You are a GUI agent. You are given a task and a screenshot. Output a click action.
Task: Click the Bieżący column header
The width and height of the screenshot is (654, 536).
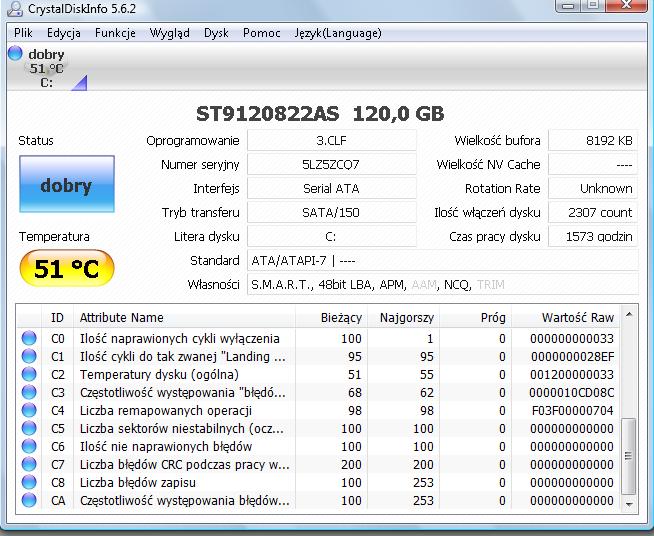click(x=331, y=317)
